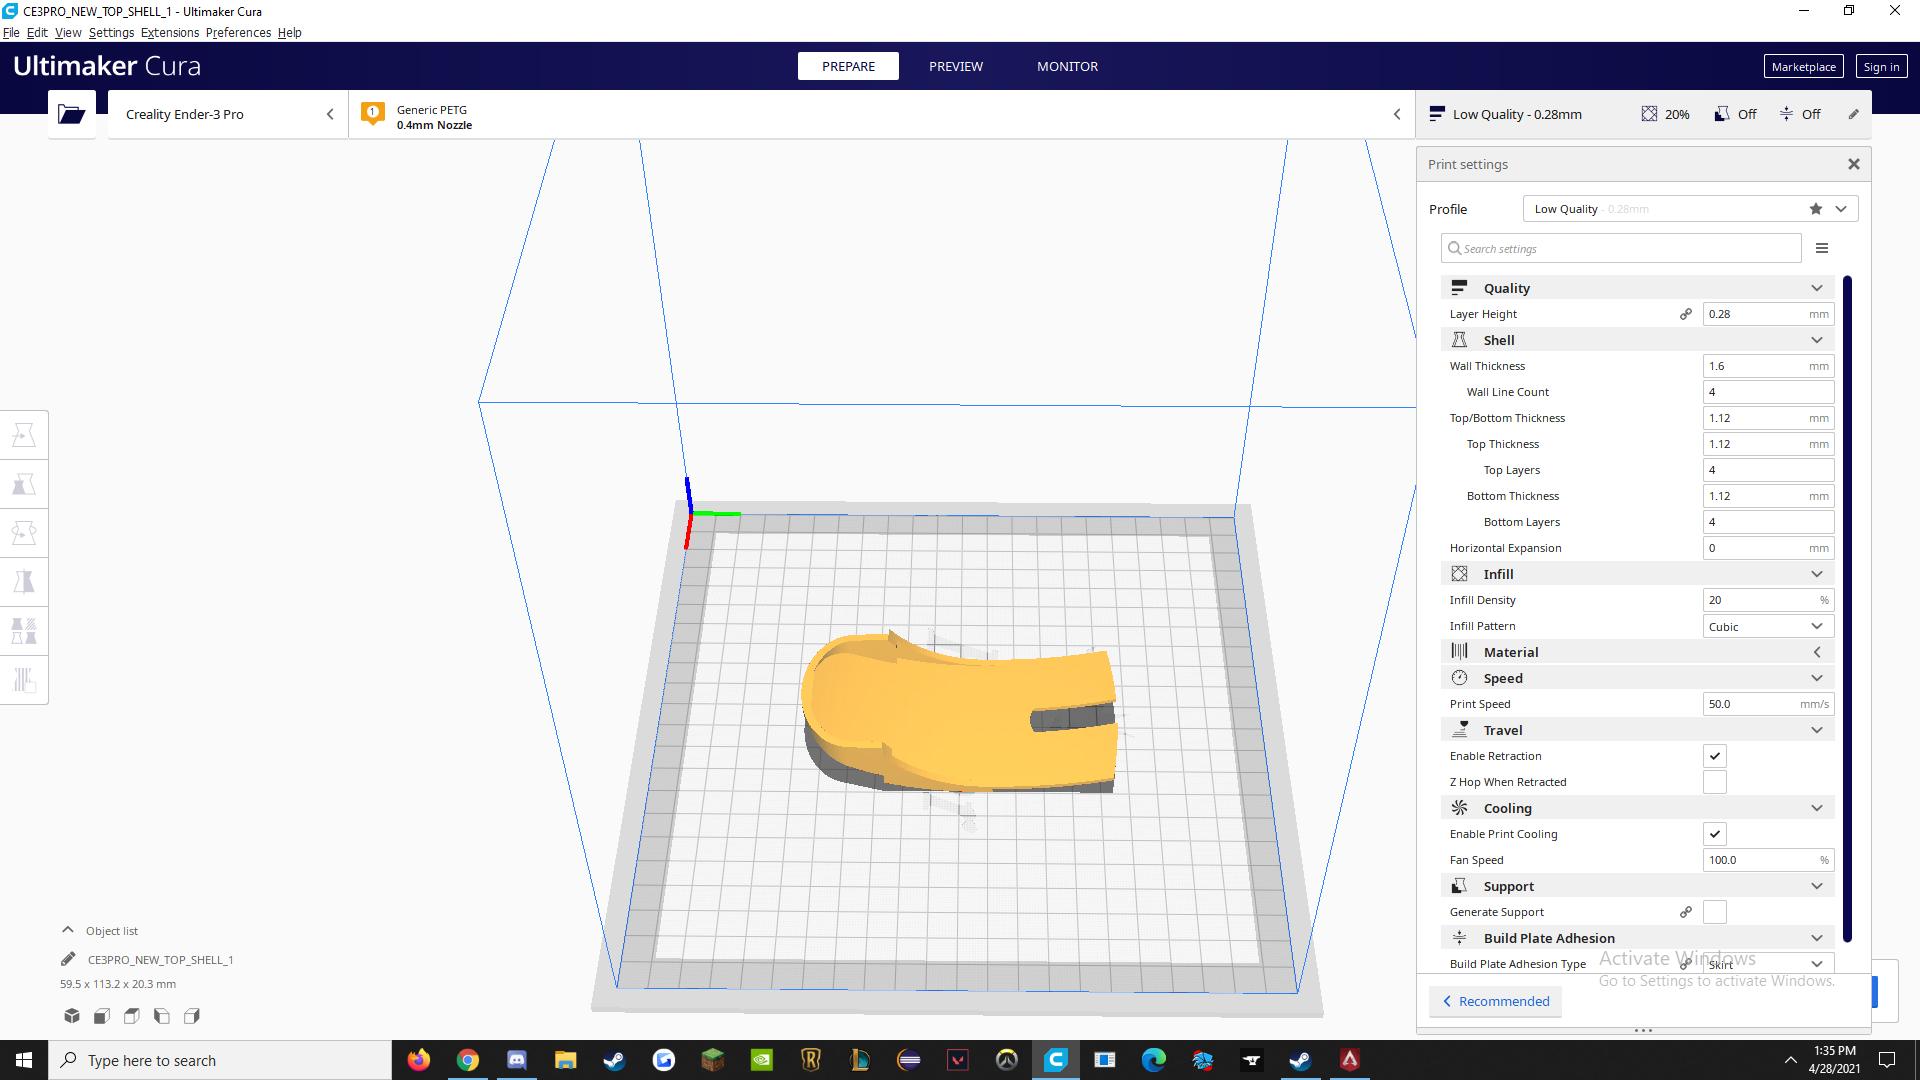1920x1080 pixels.
Task: Open file folder icon
Action: coord(72,114)
